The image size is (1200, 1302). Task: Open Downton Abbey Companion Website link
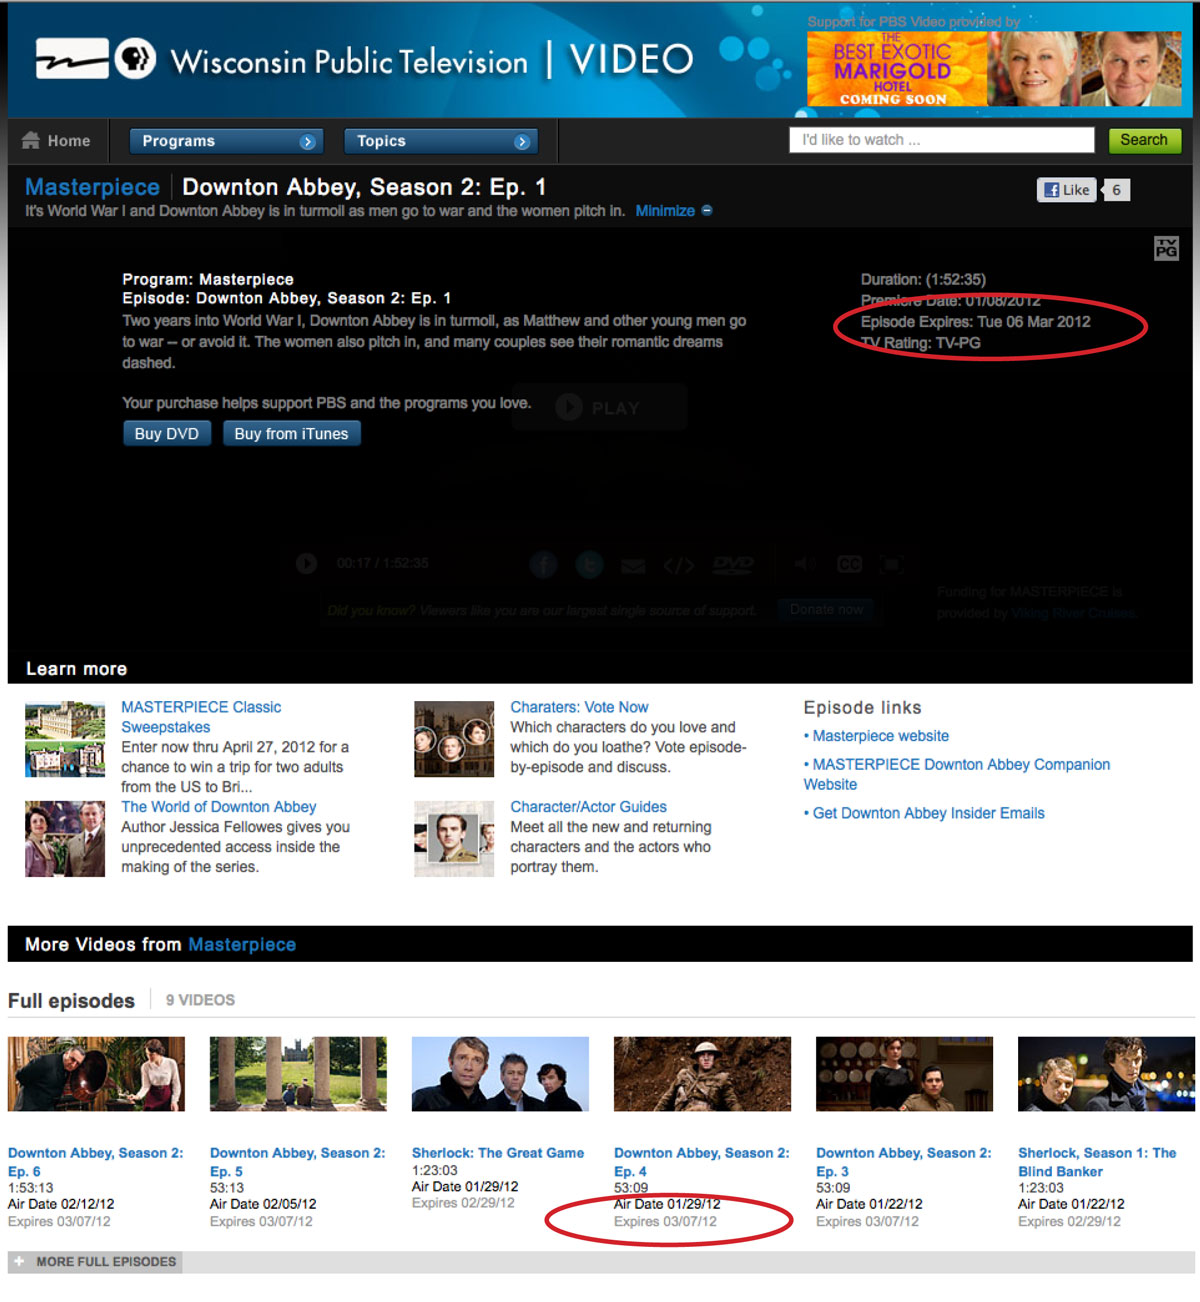[957, 774]
